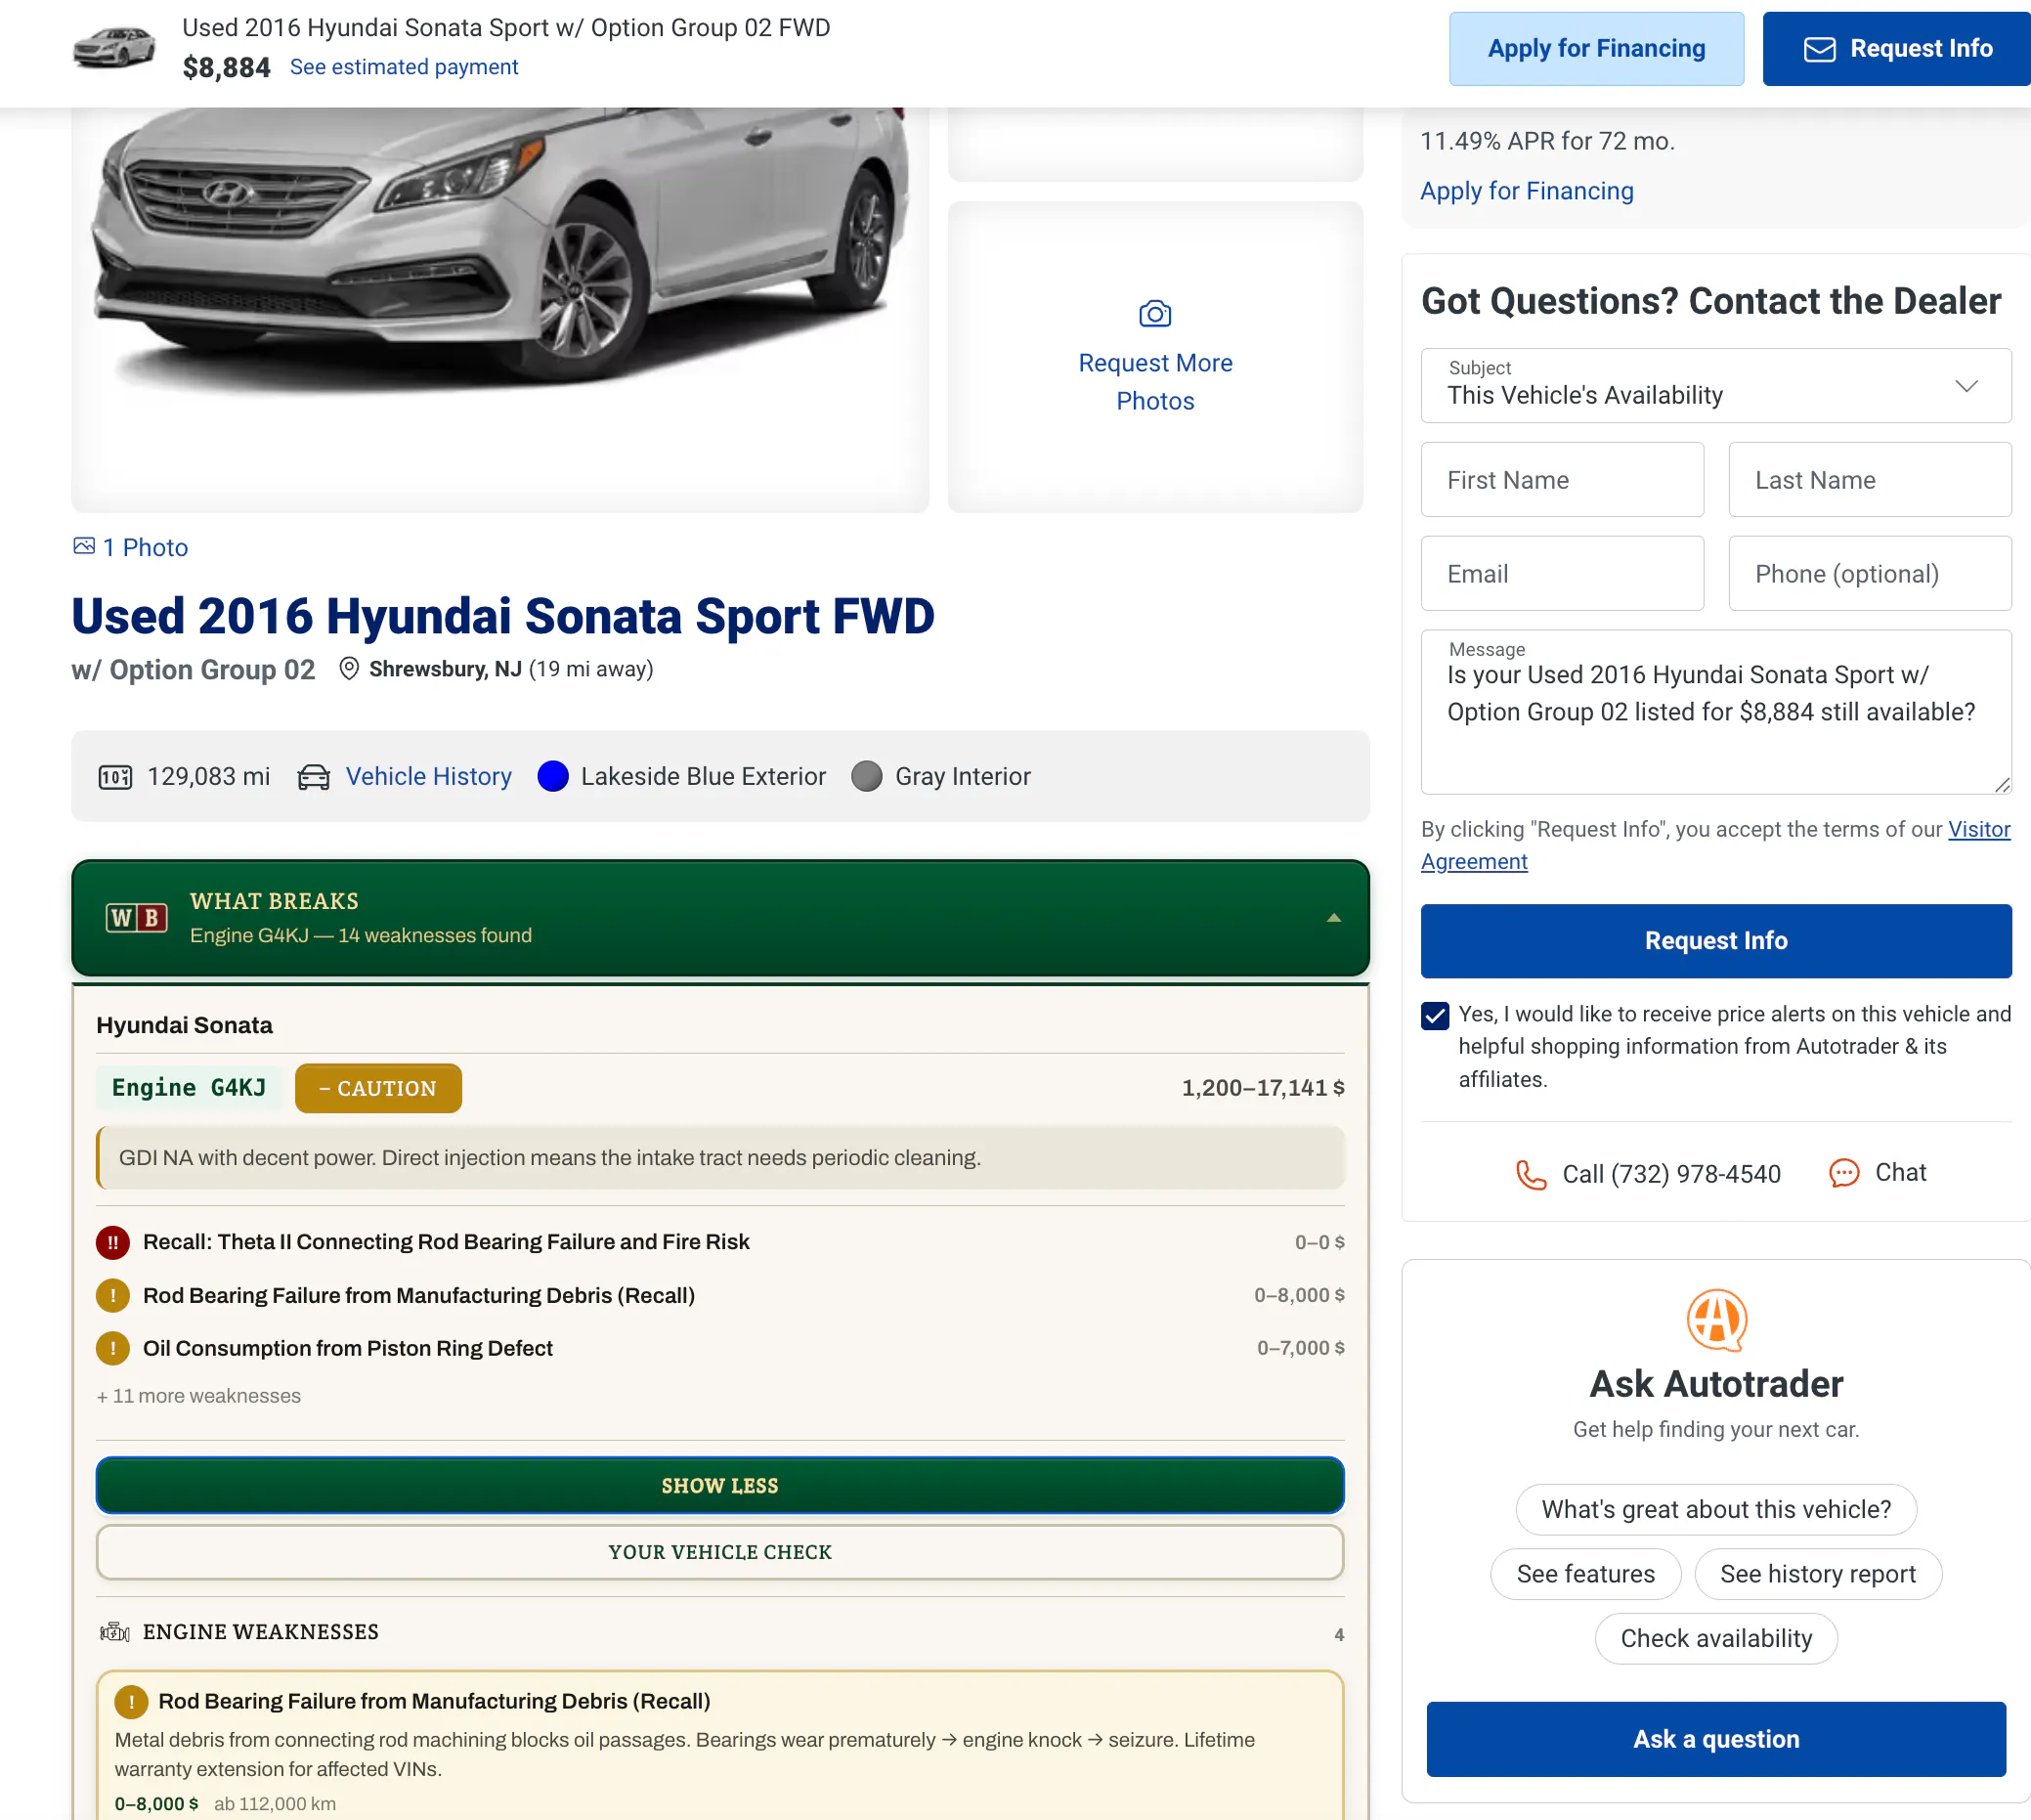Focus the First Name field
The height and width of the screenshot is (1820, 2031).
click(x=1562, y=480)
